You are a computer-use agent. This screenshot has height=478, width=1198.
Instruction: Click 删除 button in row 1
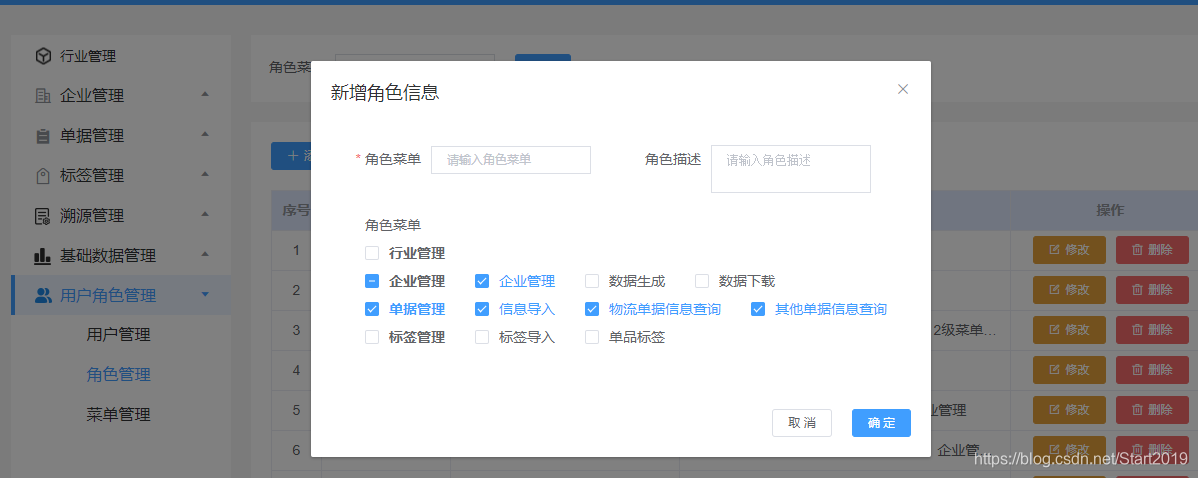click(1152, 250)
